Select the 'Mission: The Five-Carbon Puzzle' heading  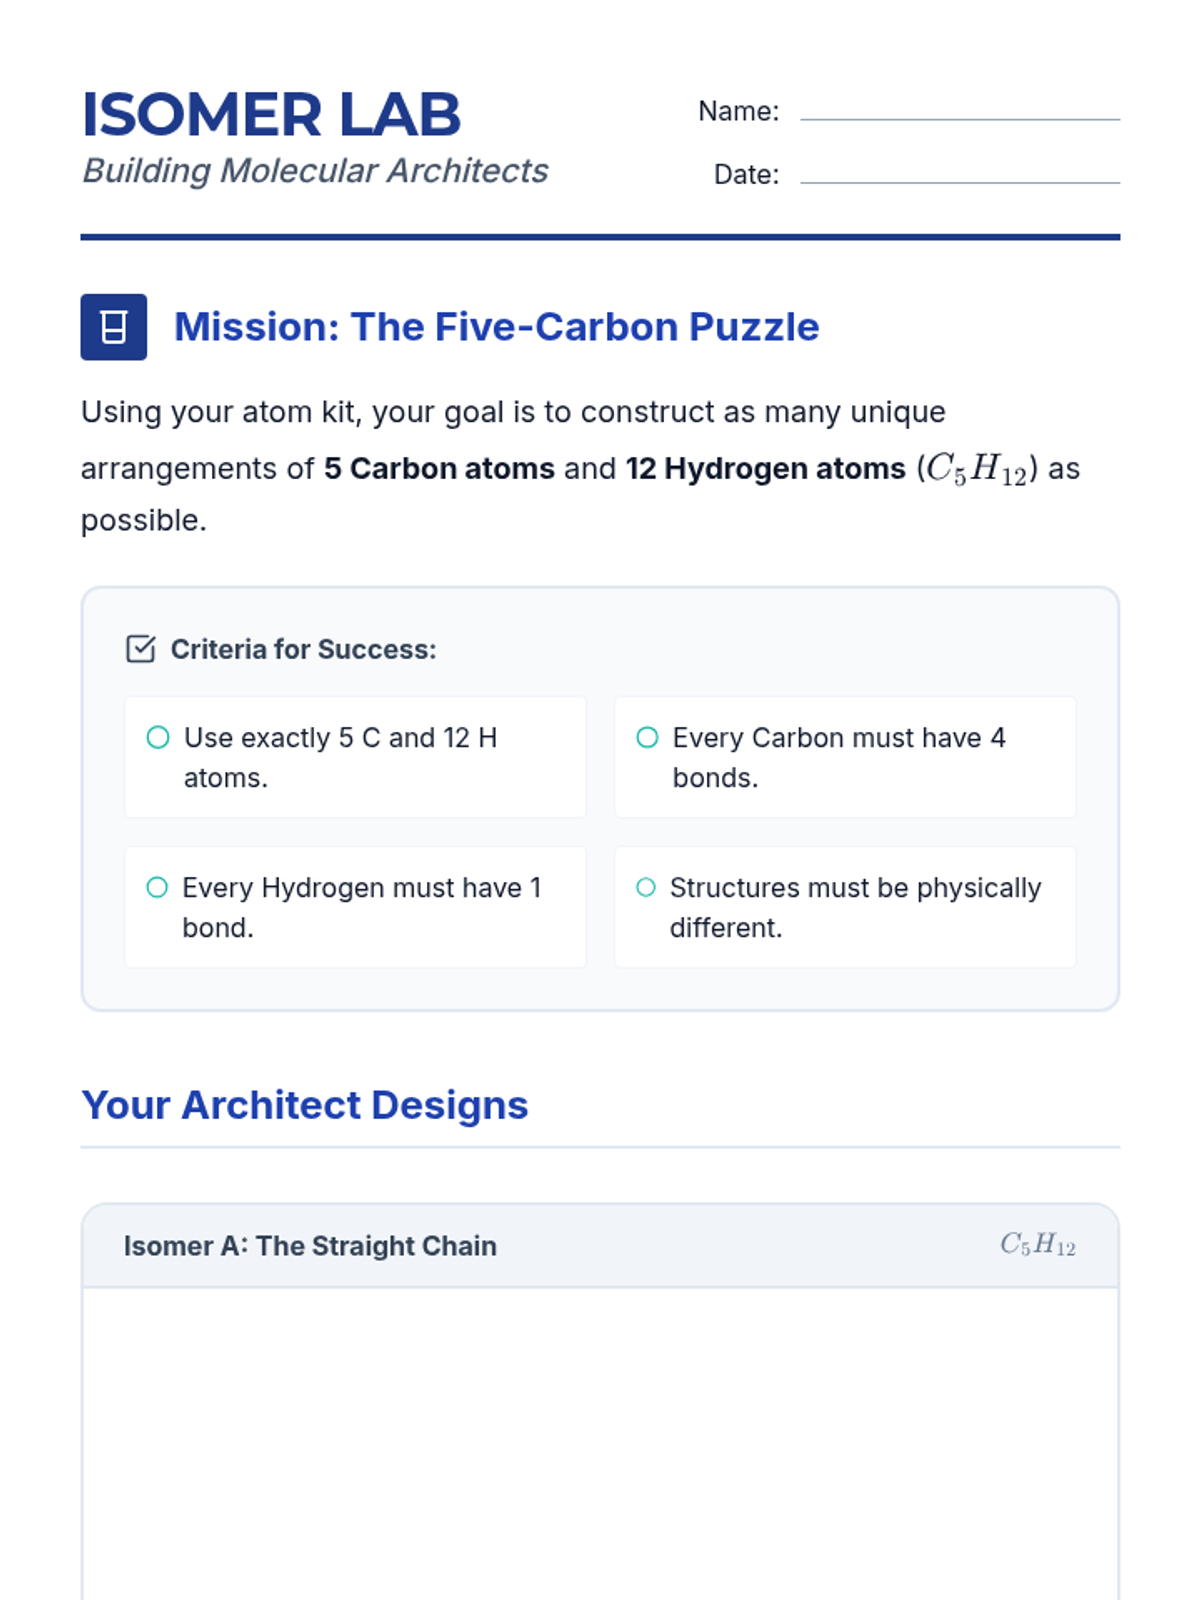pyautogui.click(x=496, y=327)
